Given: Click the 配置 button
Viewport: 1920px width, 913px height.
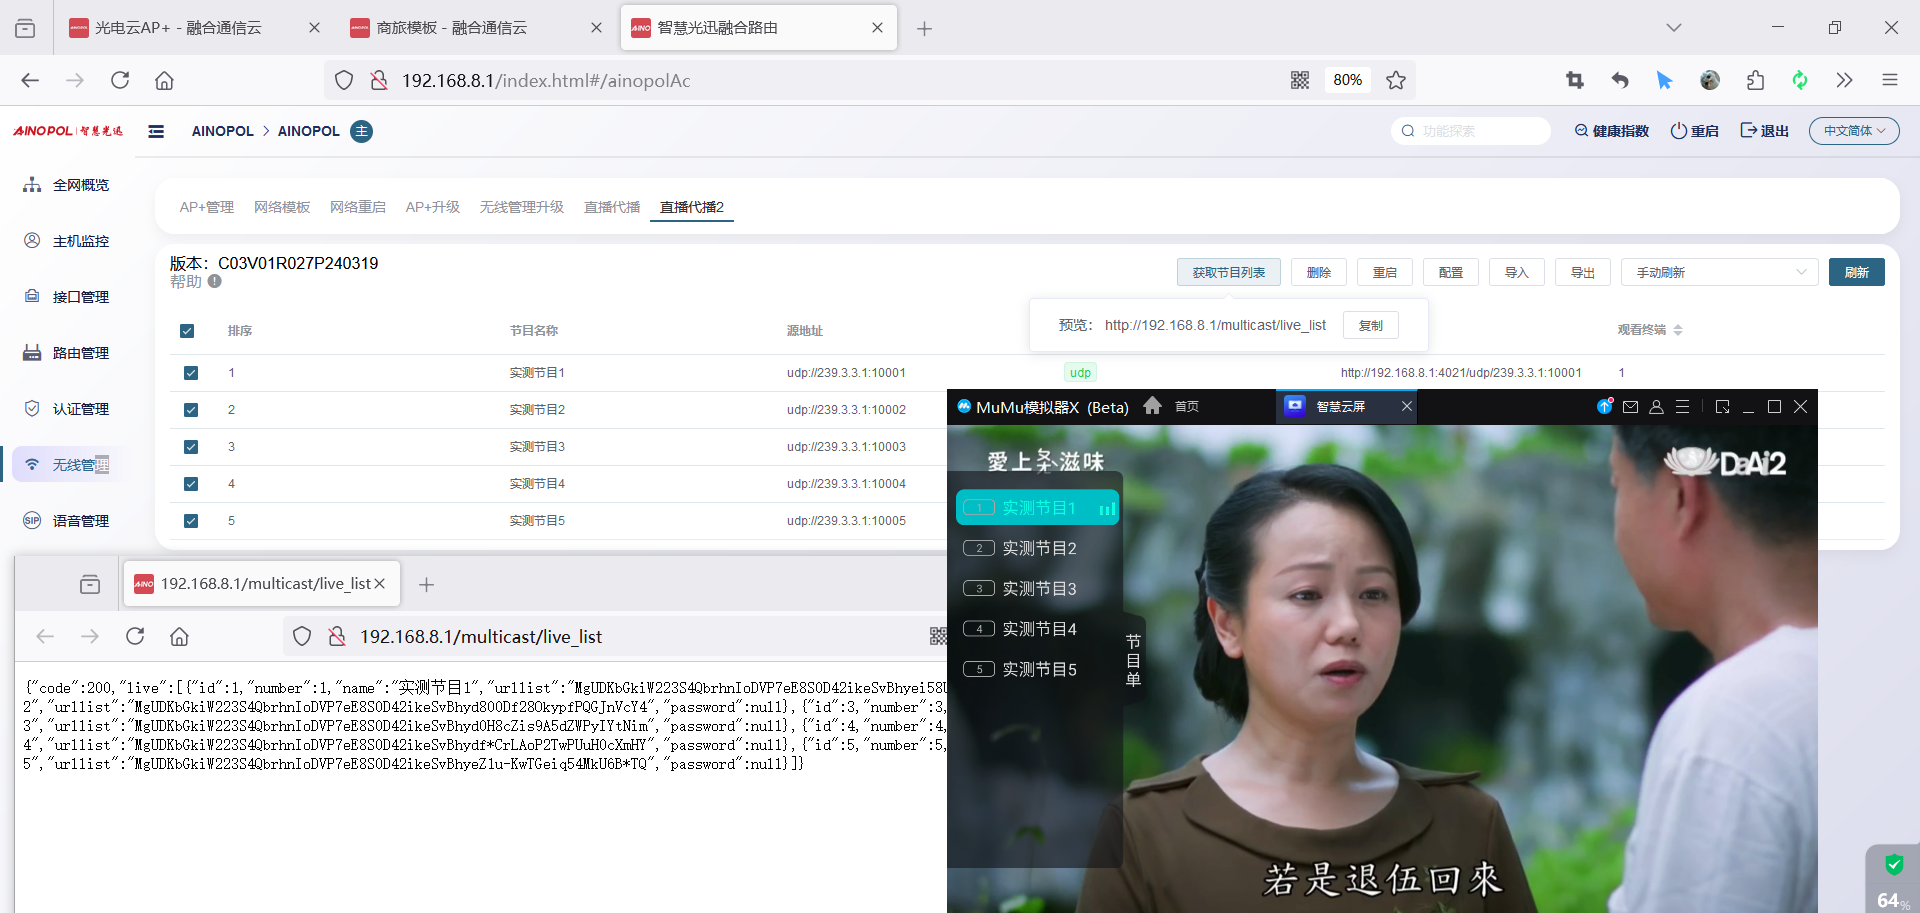Looking at the screenshot, I should (x=1451, y=272).
